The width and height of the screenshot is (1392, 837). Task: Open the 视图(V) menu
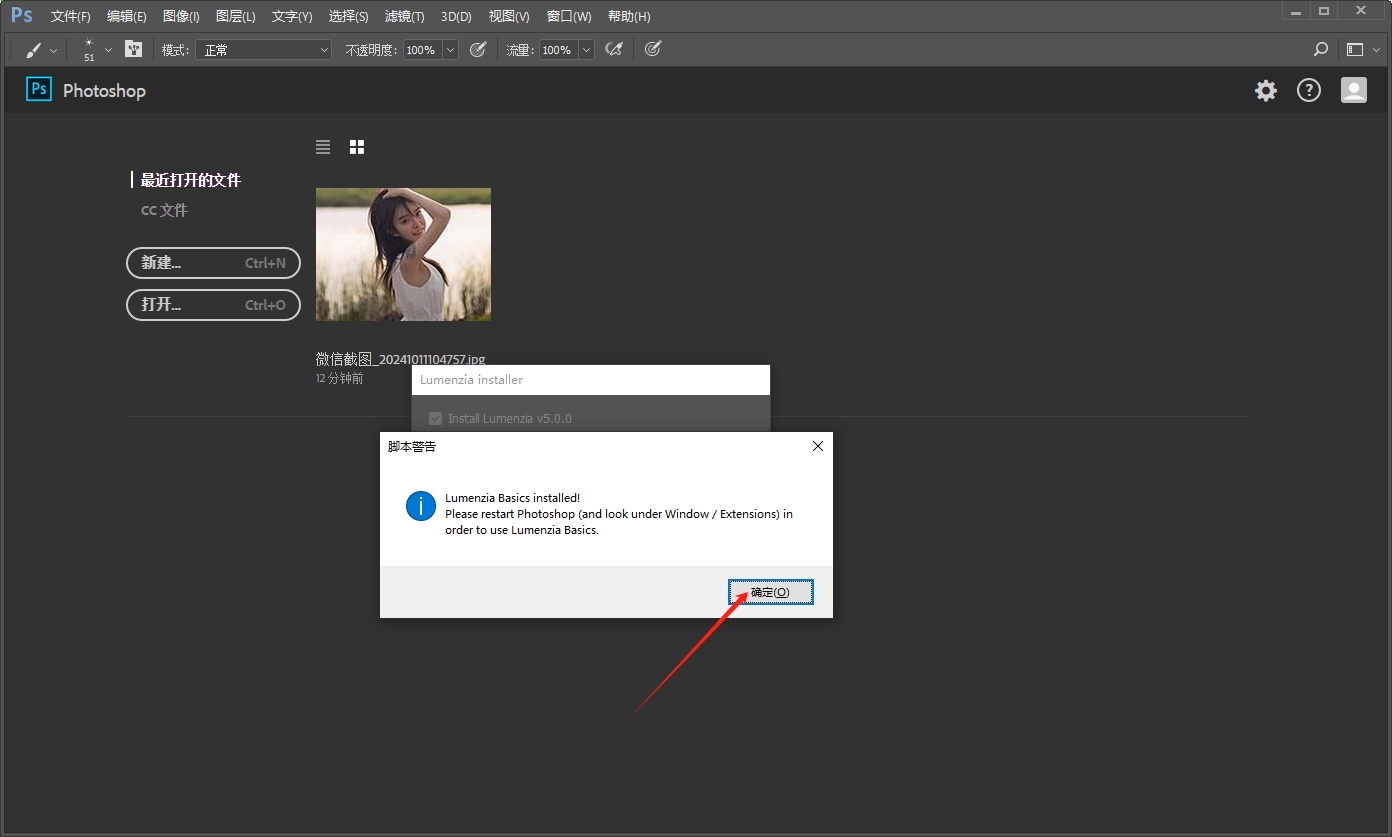coord(509,16)
